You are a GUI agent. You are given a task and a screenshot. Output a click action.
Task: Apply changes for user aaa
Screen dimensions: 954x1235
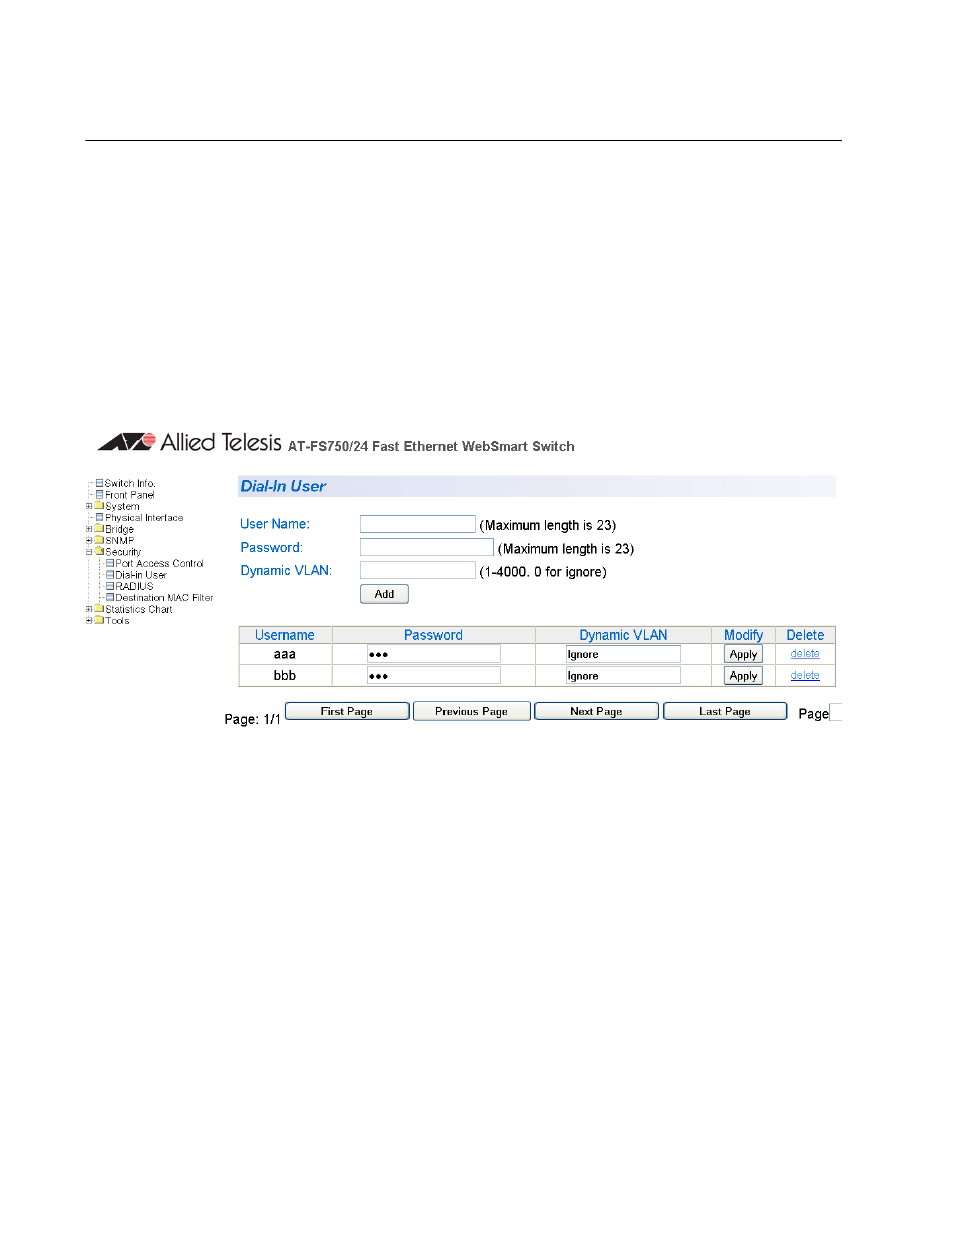[743, 654]
